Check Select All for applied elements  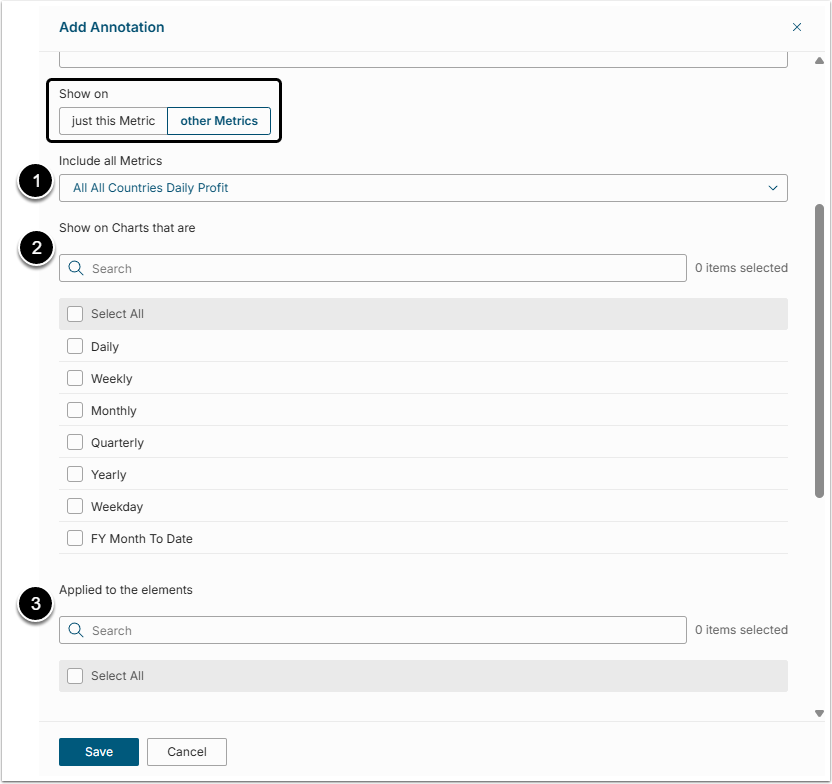75,676
